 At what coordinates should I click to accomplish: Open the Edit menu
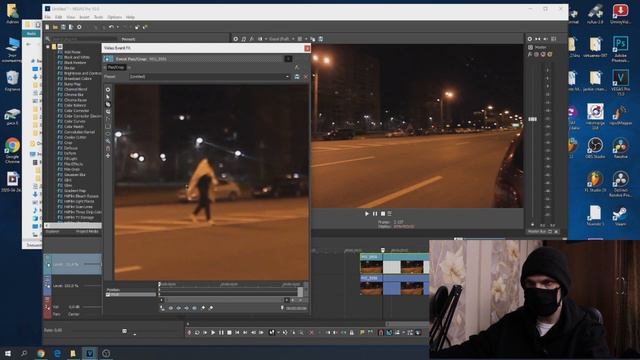[x=58, y=17]
